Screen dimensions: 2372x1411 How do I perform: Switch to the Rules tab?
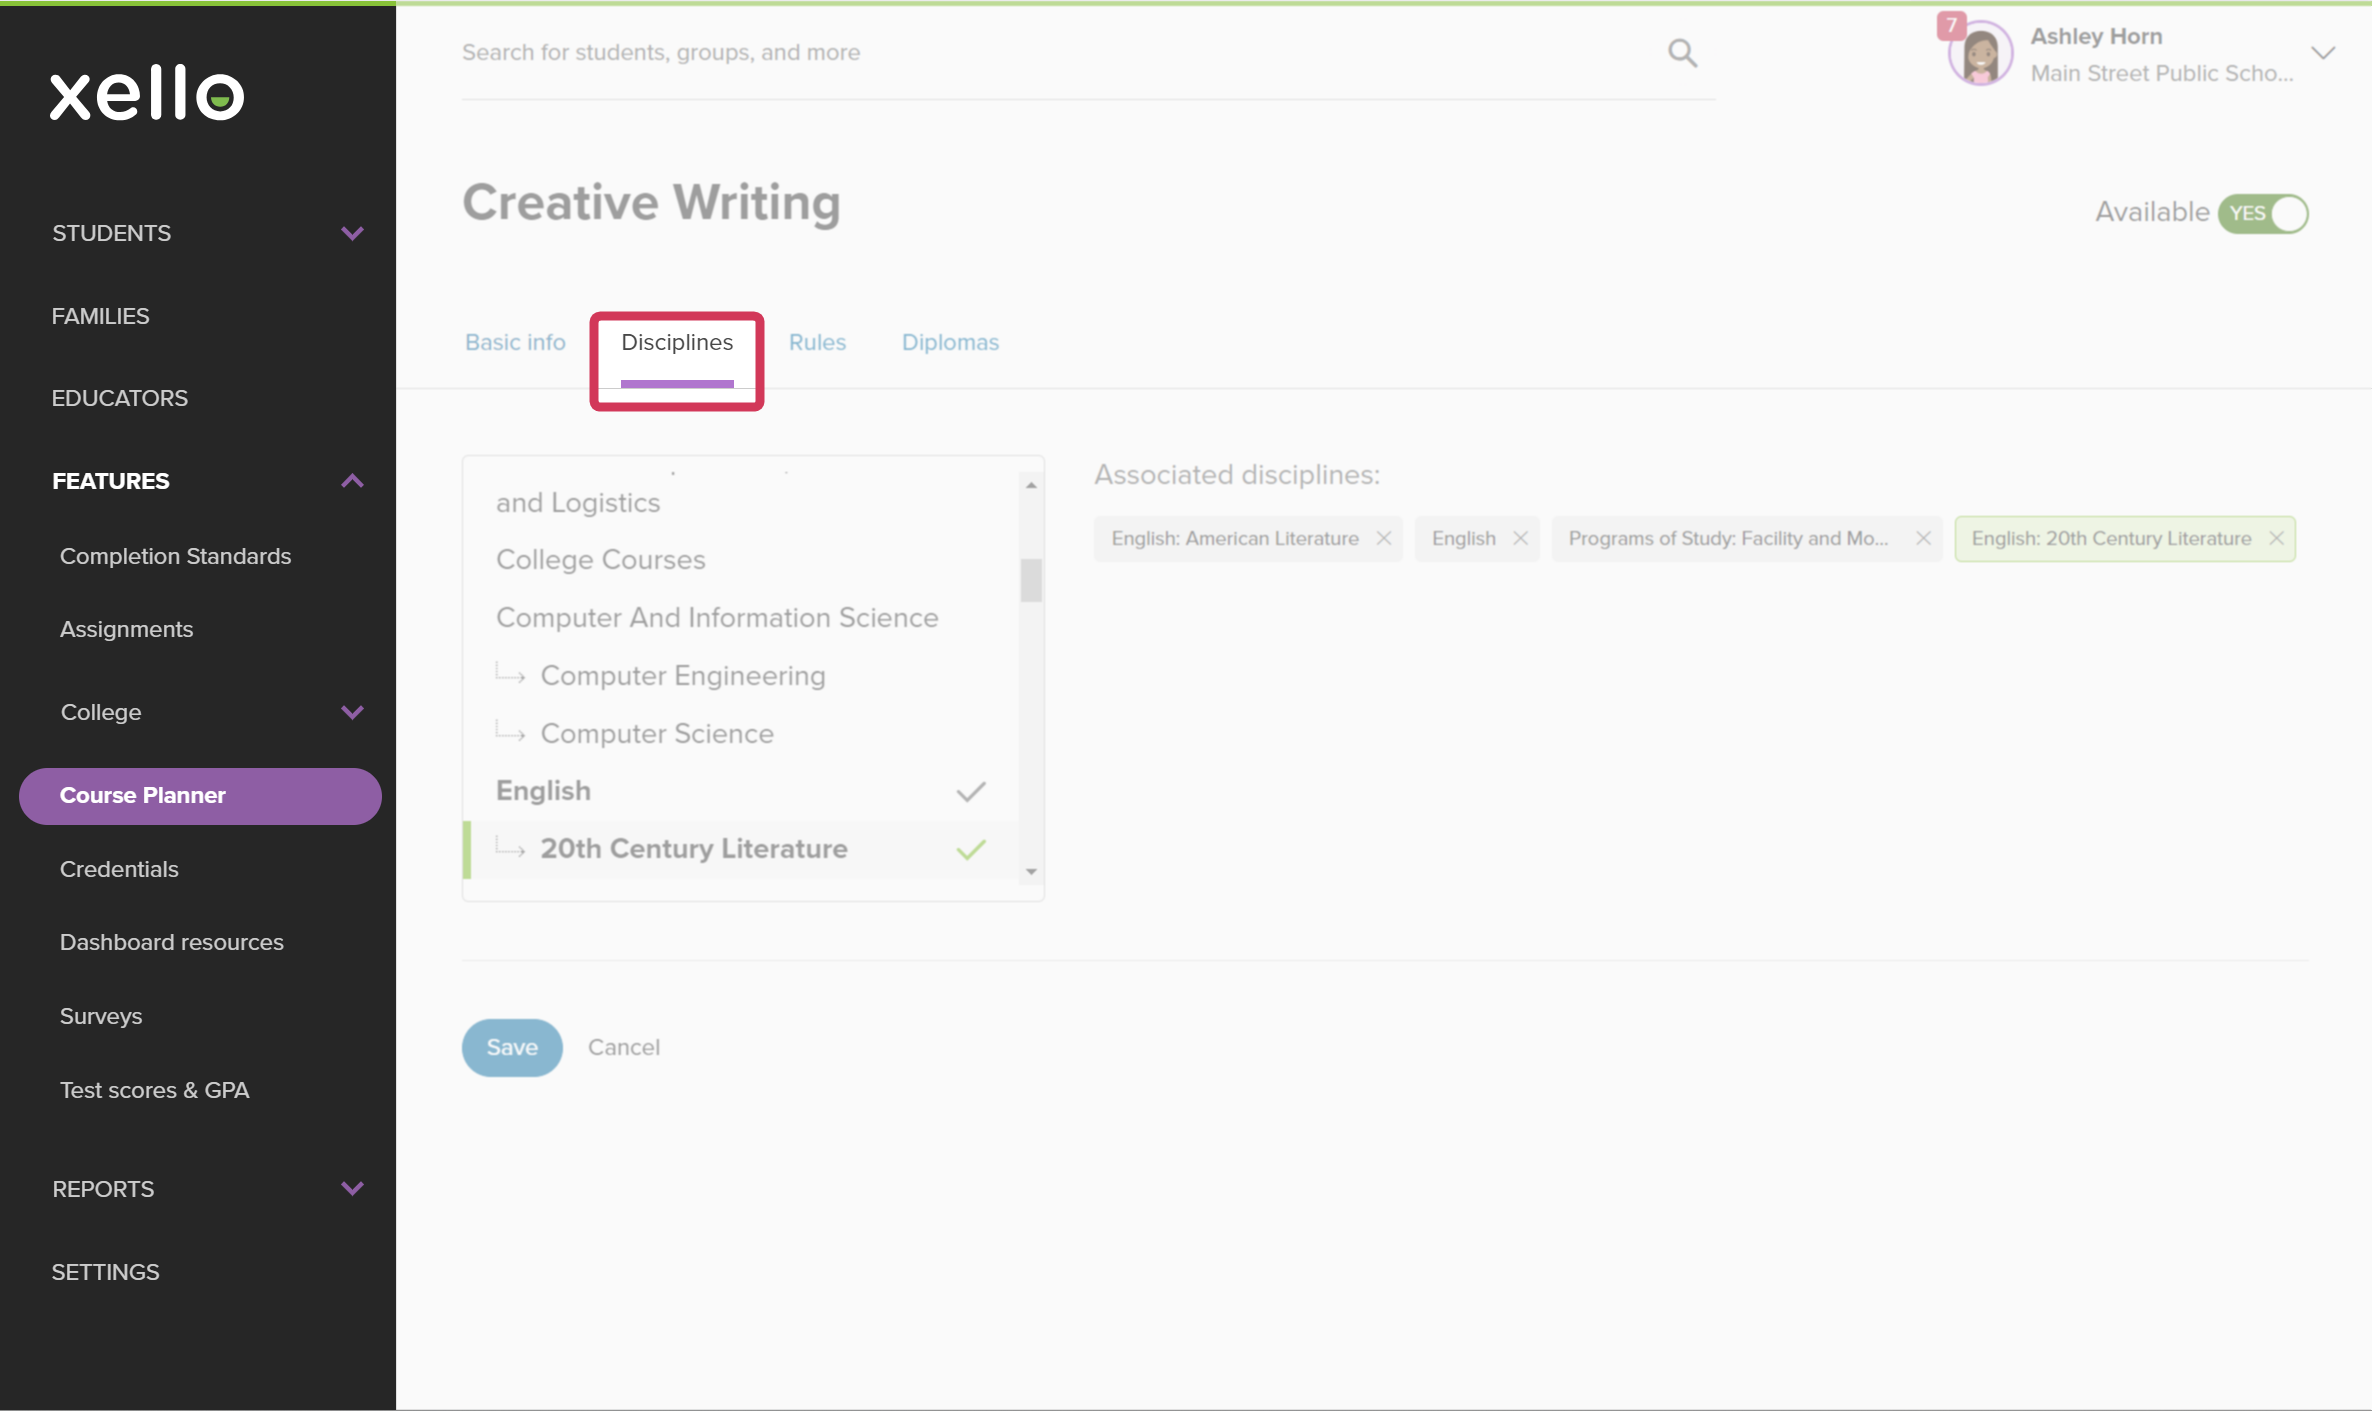pyautogui.click(x=817, y=342)
